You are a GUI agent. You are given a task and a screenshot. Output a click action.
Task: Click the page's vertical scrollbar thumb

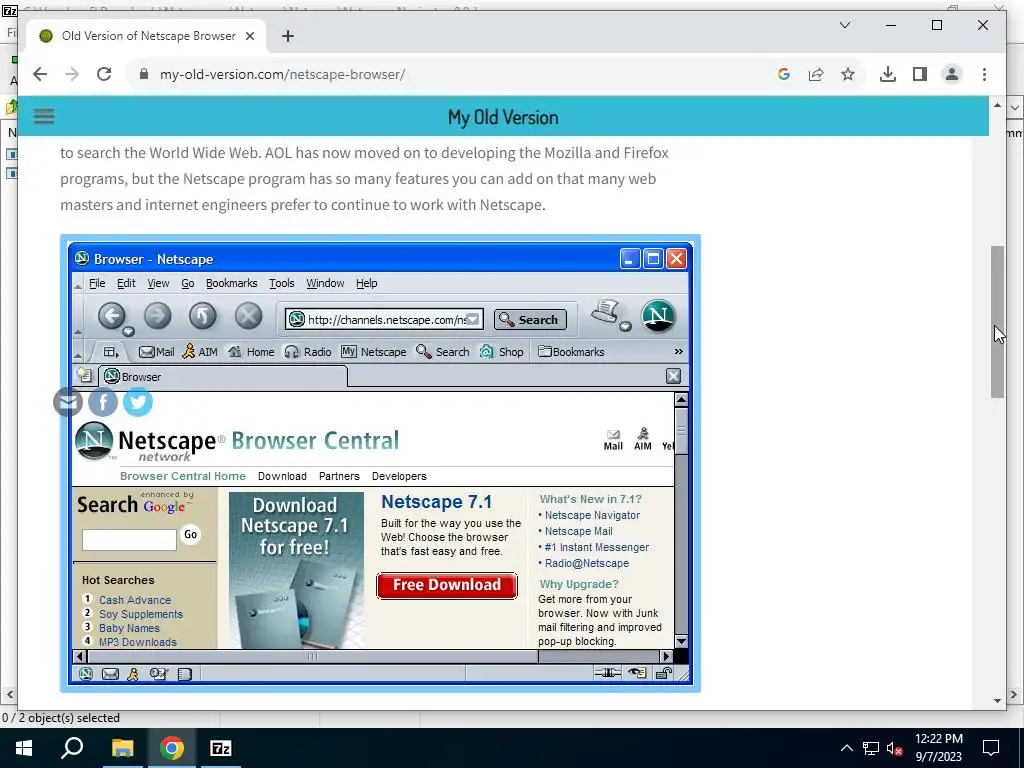point(997,322)
